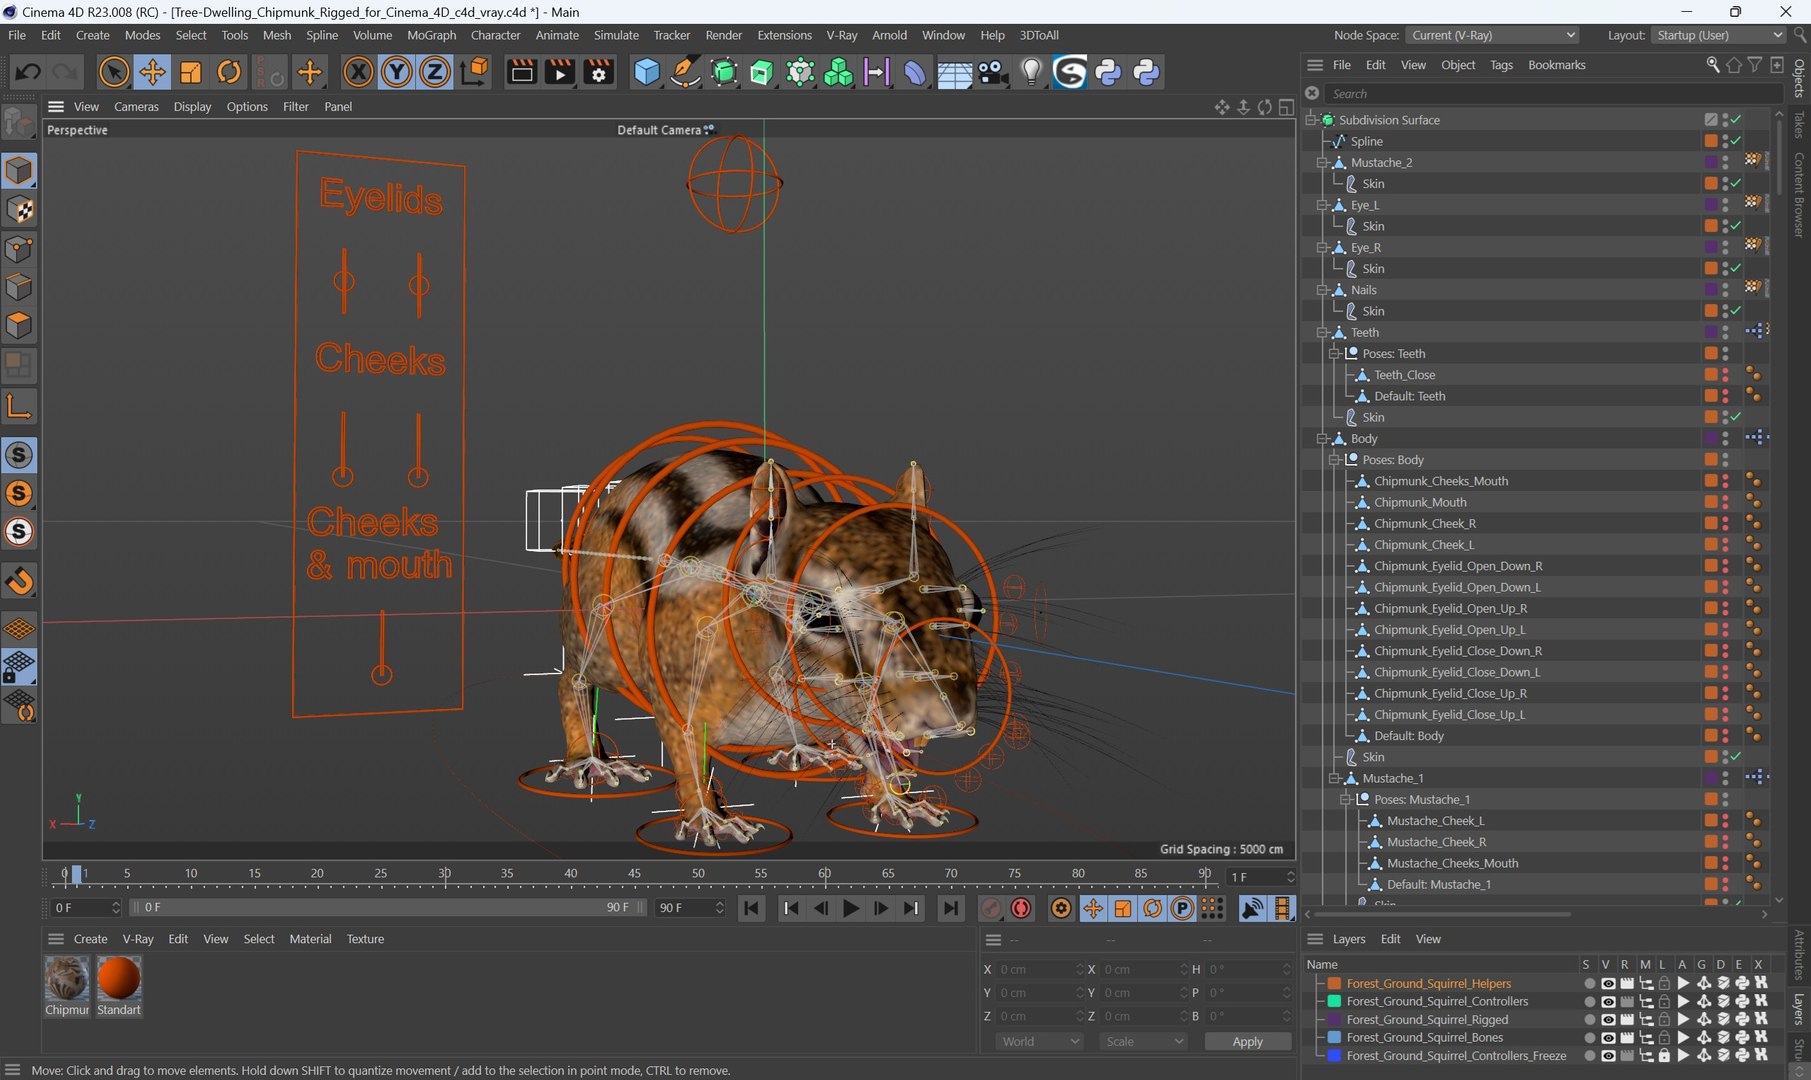1811x1080 pixels.
Task: Select the Chipmunk material thumbnail
Action: pos(67,978)
